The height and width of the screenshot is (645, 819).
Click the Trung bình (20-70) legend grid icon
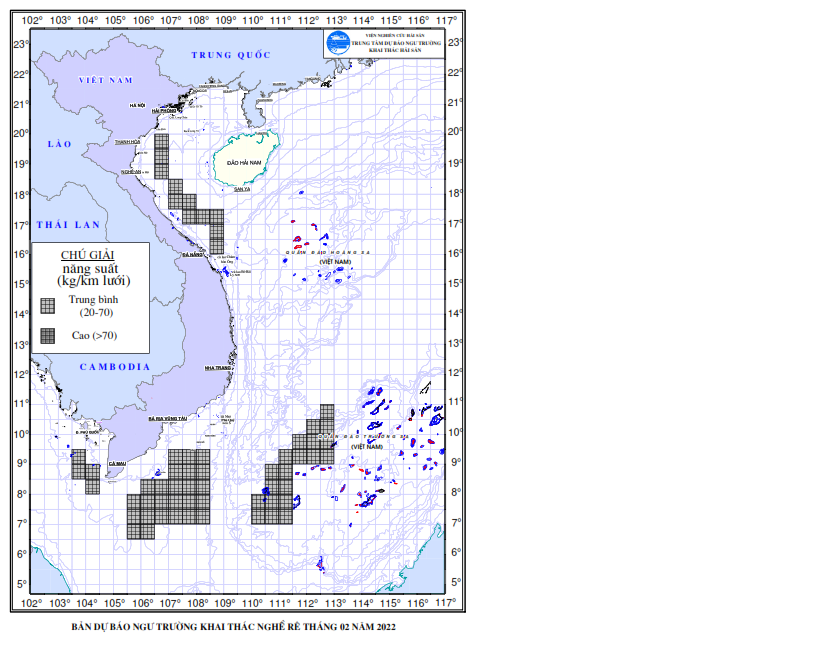coord(48,306)
